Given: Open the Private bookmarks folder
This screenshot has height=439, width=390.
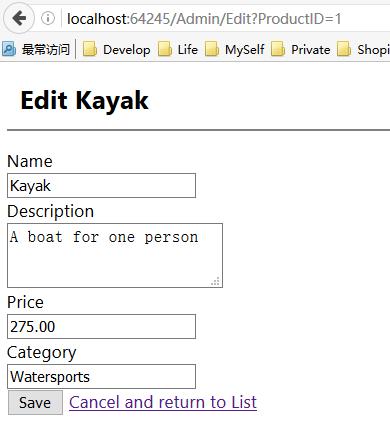Looking at the screenshot, I should pos(301,50).
